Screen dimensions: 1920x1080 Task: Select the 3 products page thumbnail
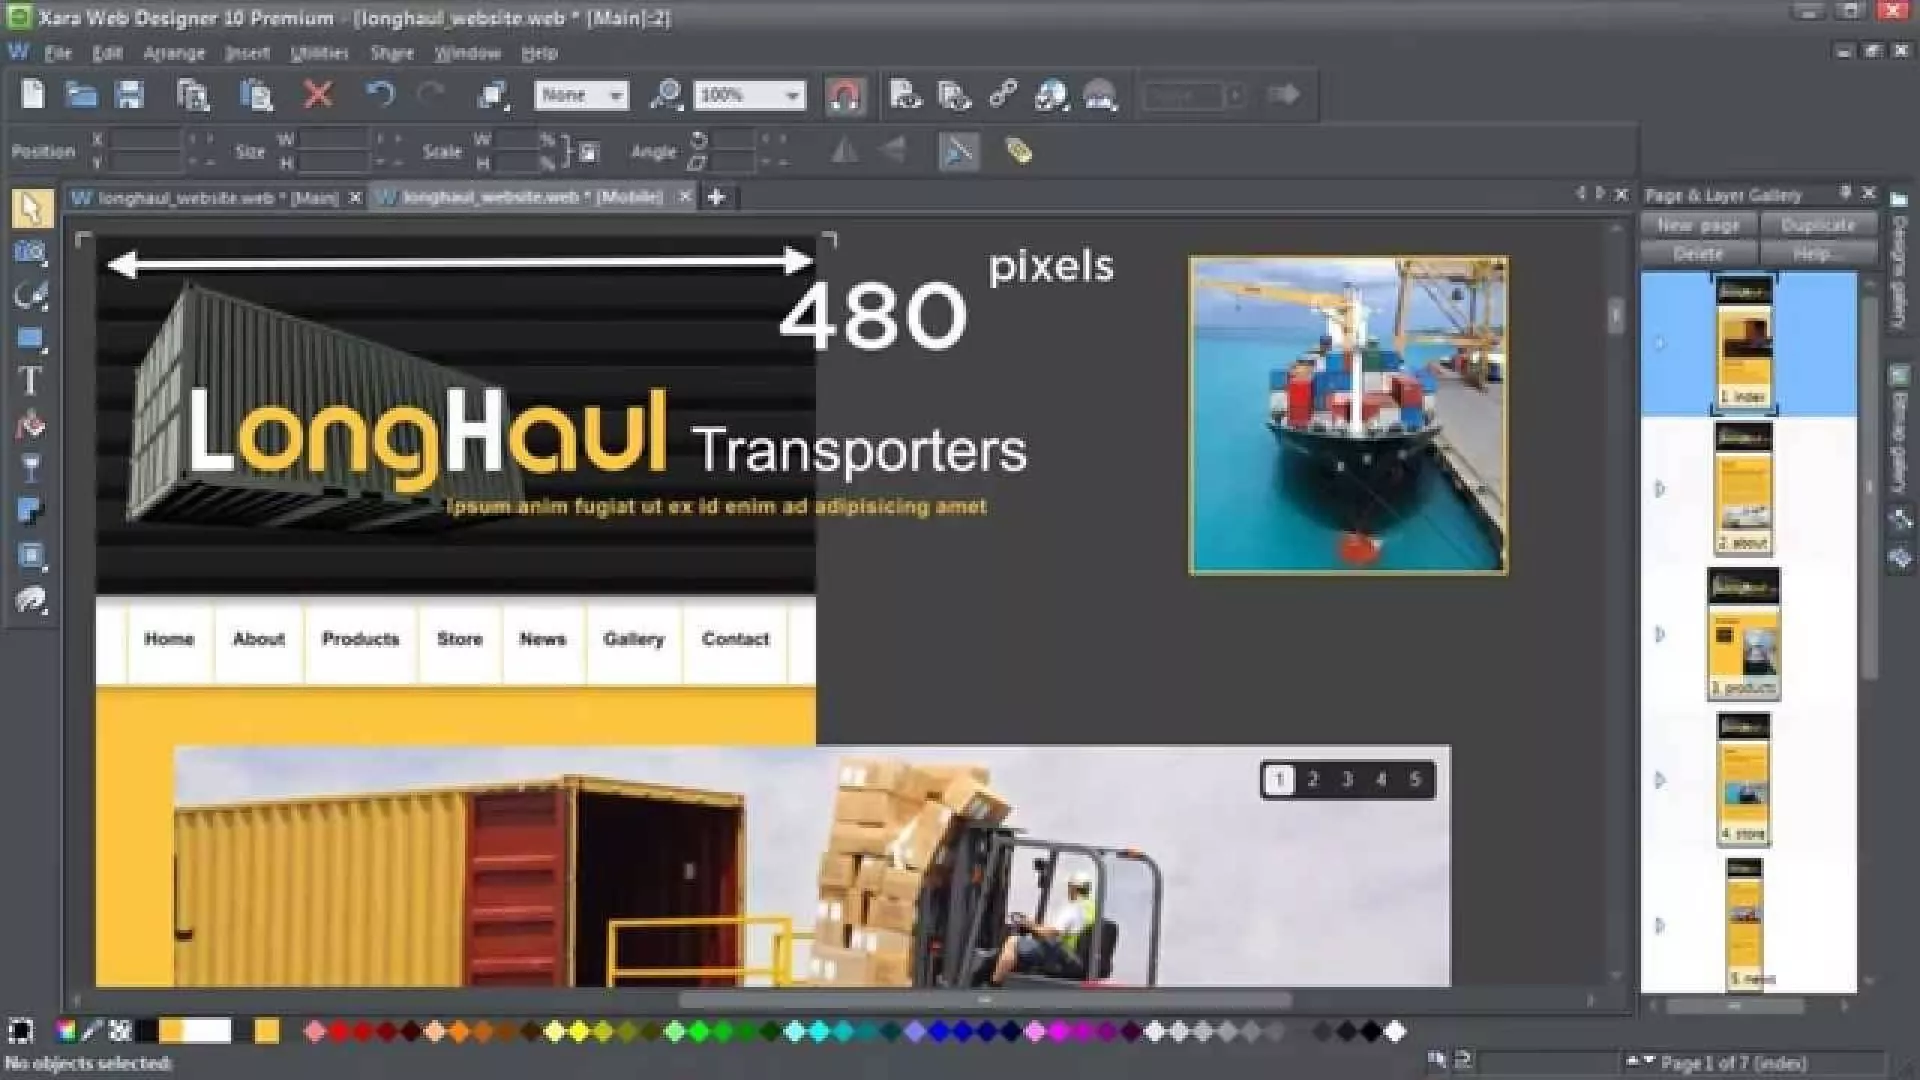1743,634
